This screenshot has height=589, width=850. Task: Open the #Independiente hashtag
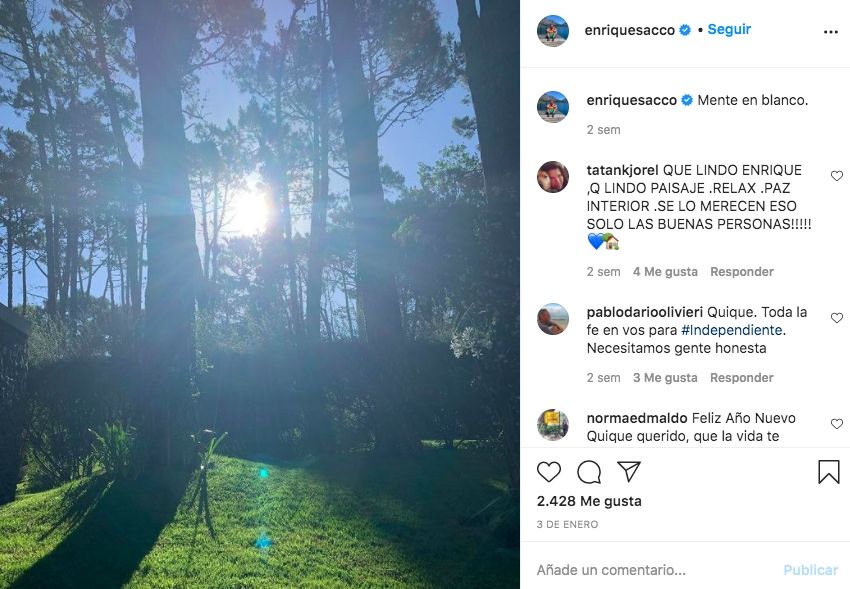pyautogui.click(x=732, y=330)
